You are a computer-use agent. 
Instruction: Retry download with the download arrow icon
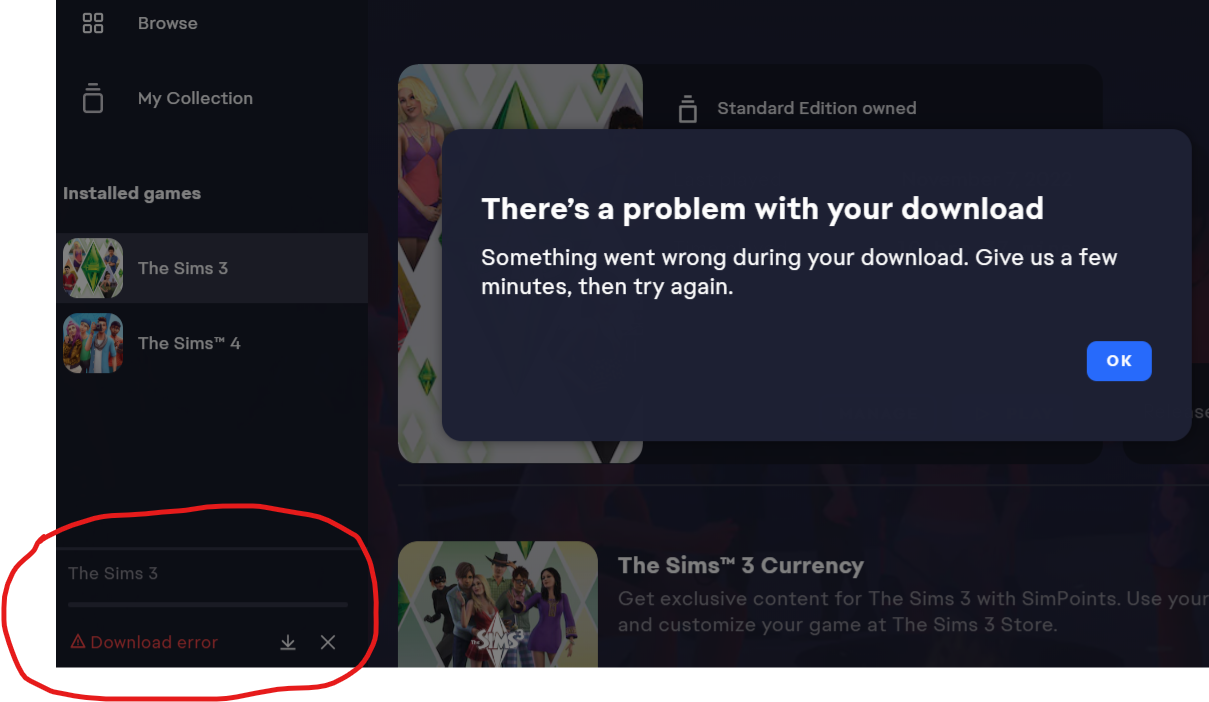point(288,642)
